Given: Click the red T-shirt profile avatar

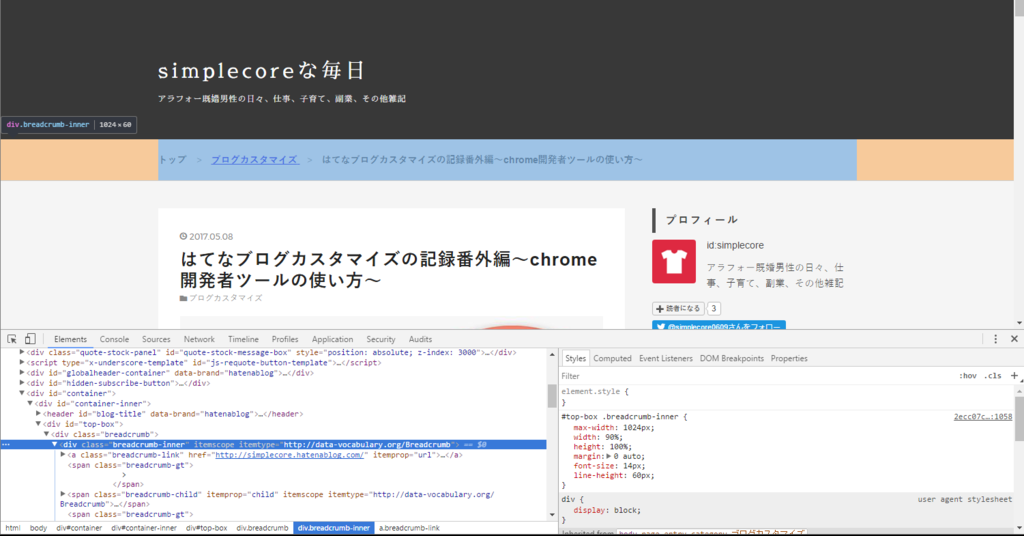Looking at the screenshot, I should pyautogui.click(x=673, y=261).
